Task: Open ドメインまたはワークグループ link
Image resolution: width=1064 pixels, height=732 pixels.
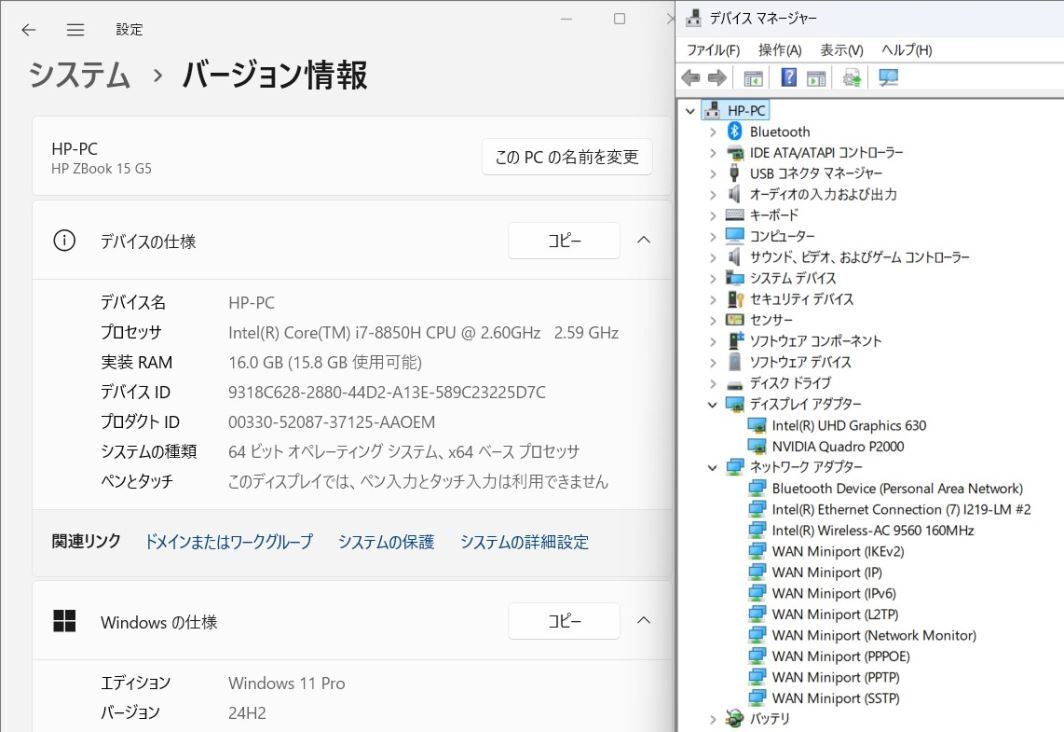Action: pyautogui.click(x=229, y=541)
